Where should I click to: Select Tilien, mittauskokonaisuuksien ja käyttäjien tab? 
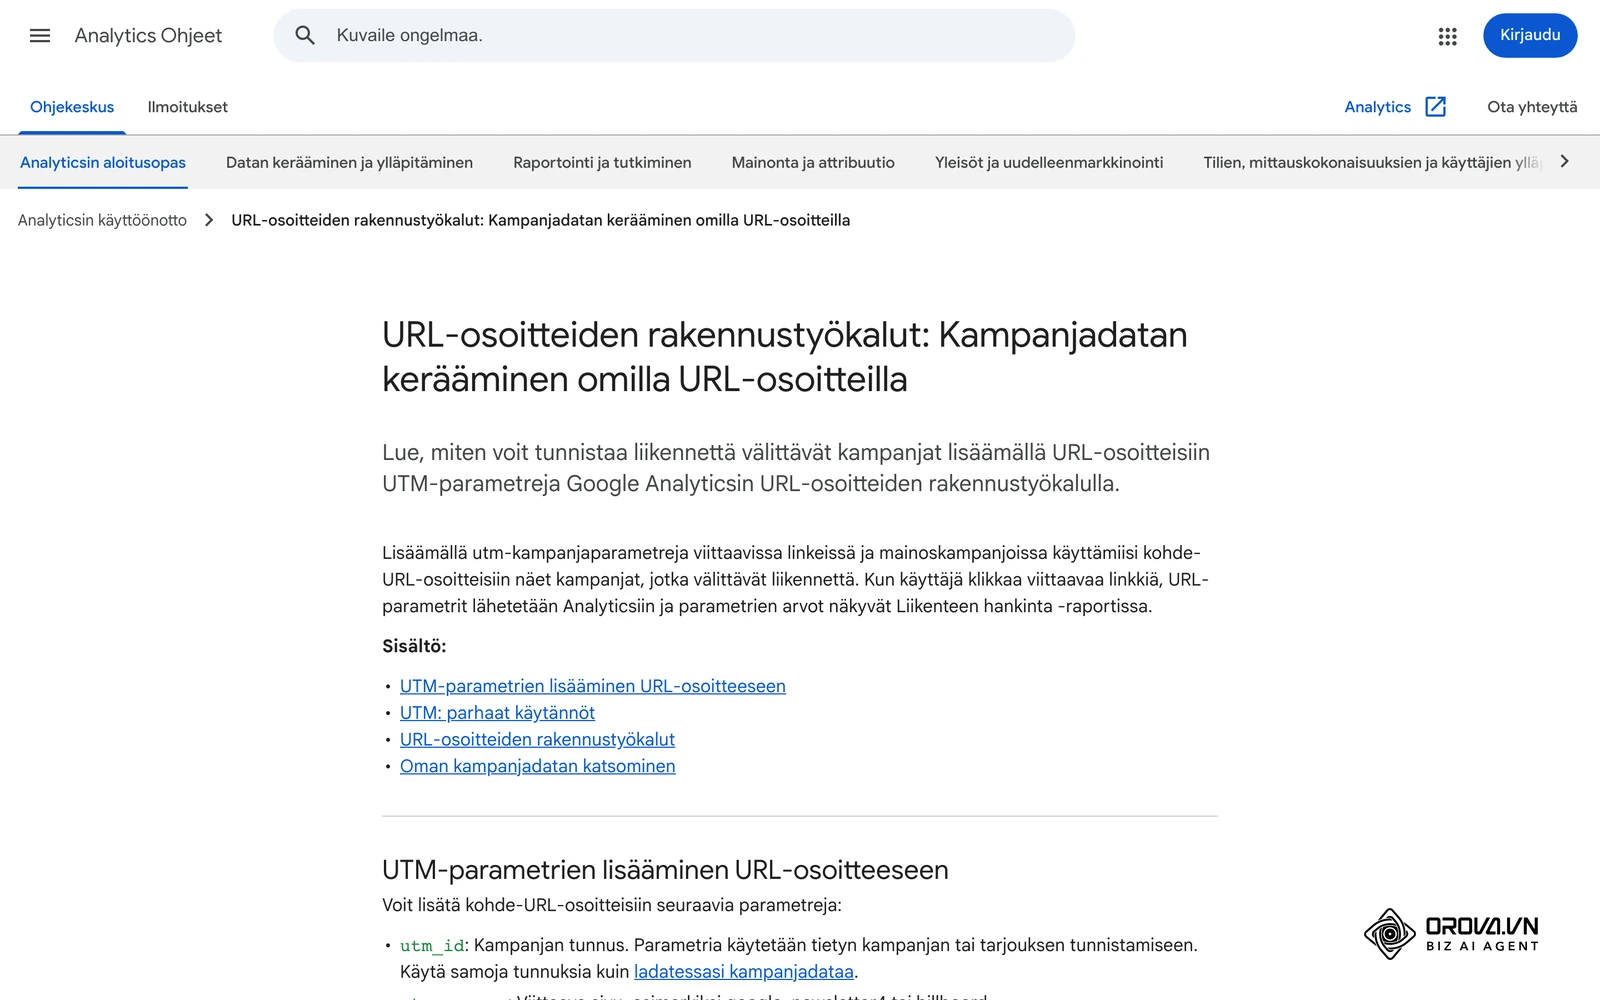(x=1372, y=162)
